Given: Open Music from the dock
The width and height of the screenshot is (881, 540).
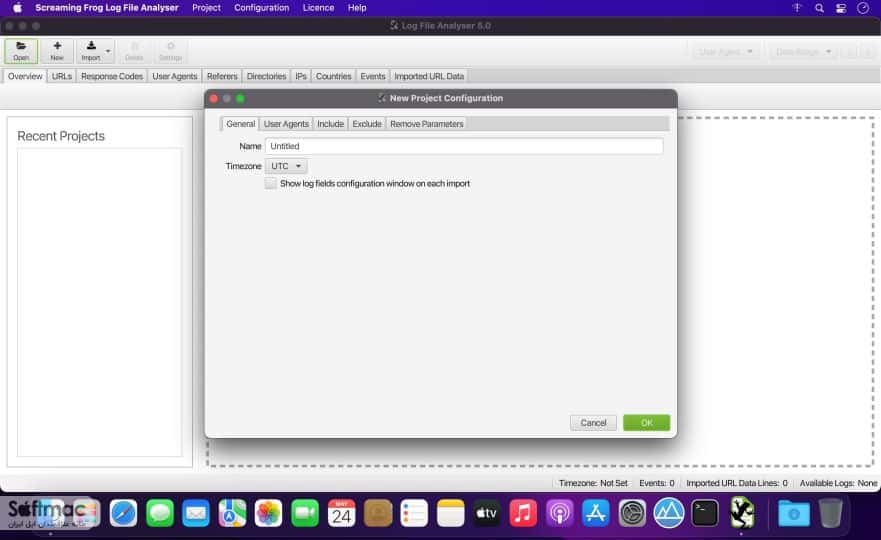Looking at the screenshot, I should [x=523, y=513].
